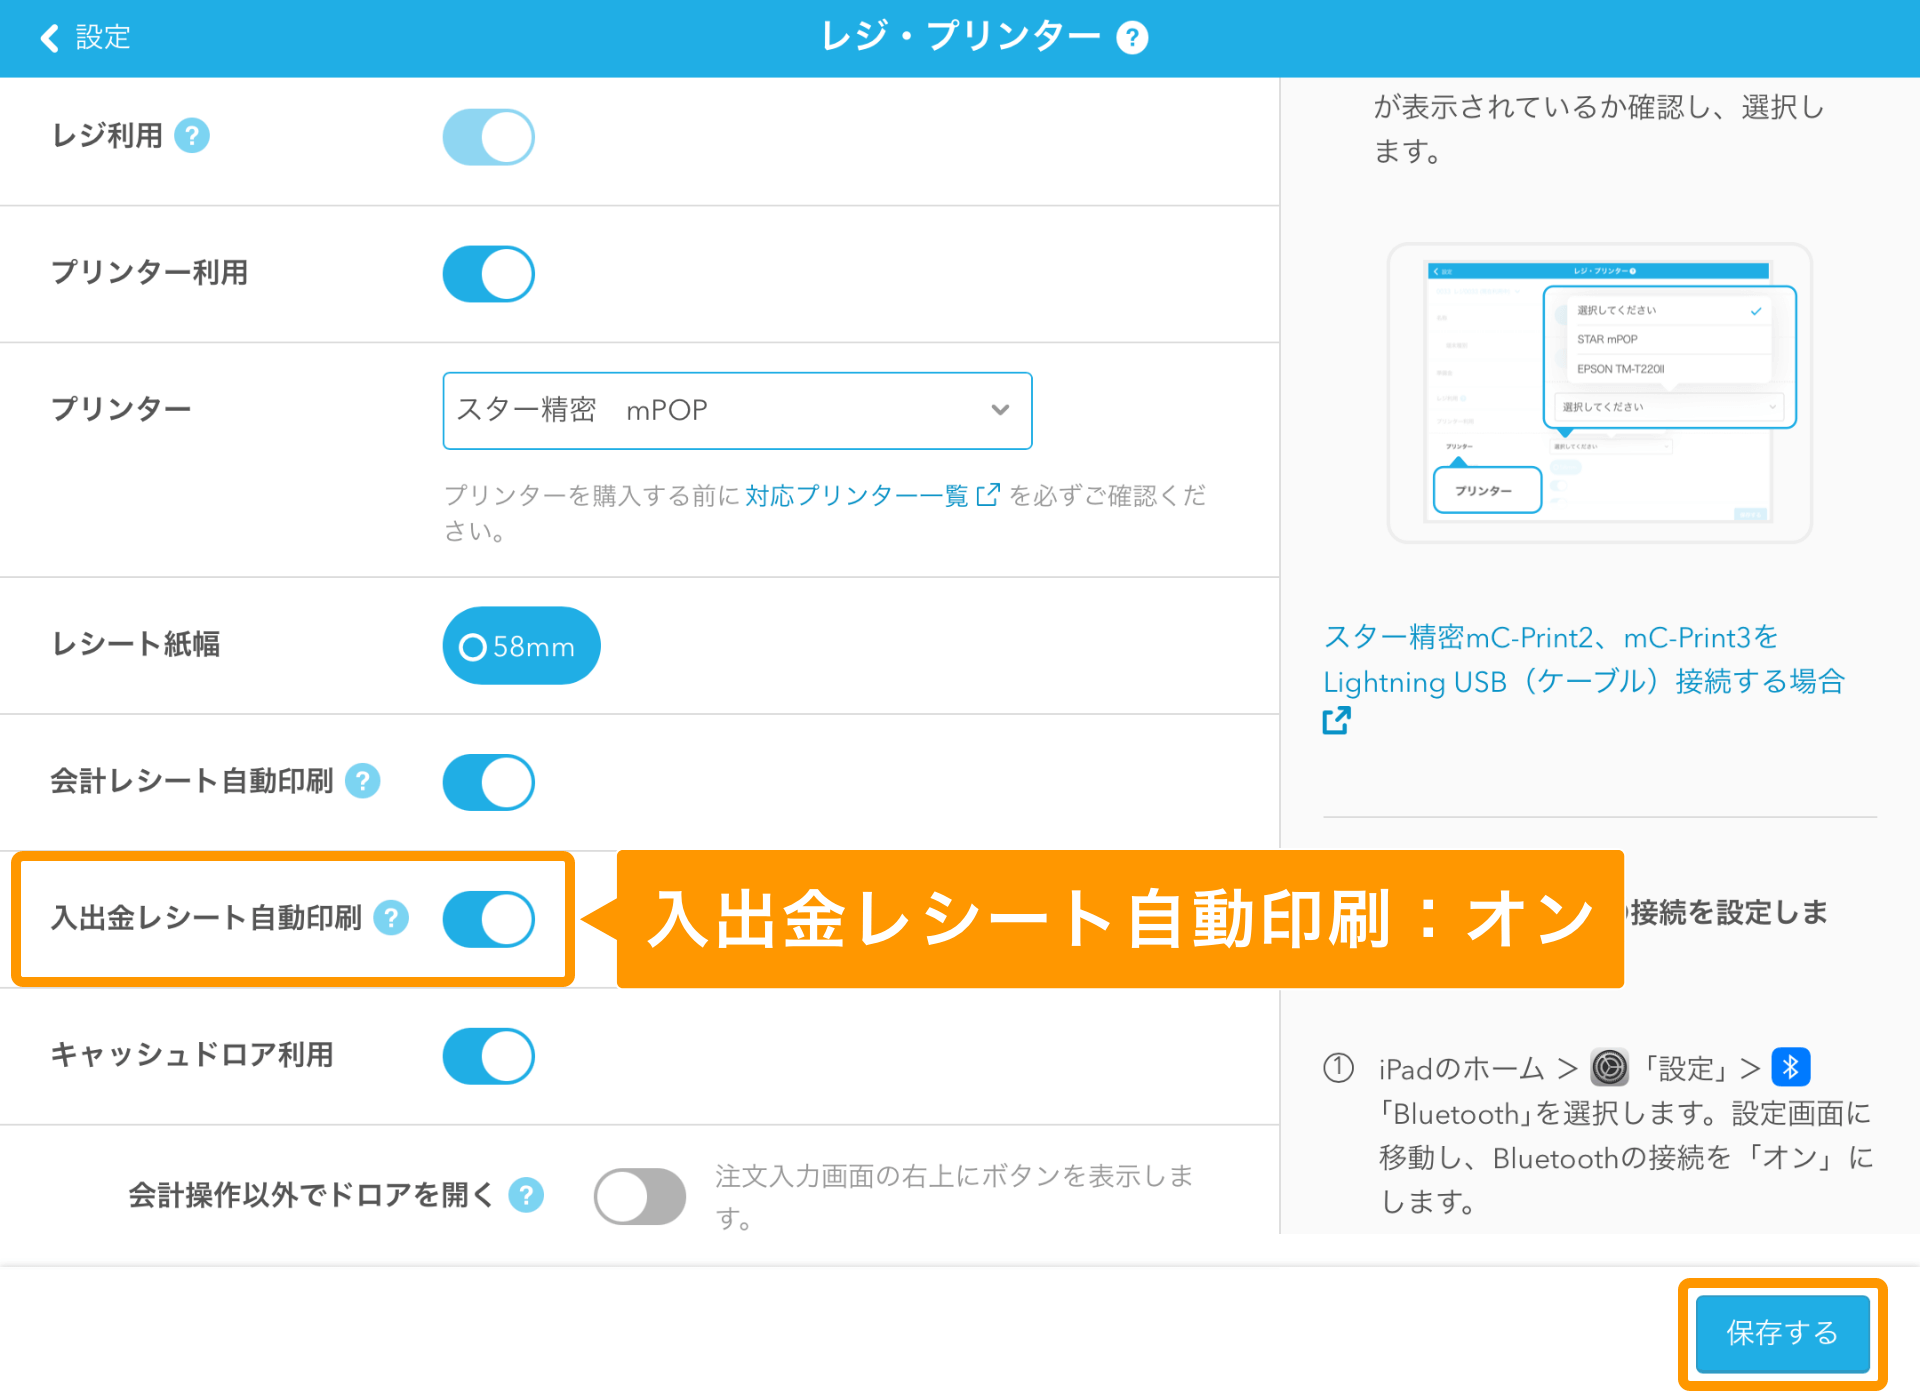
Task: Click the Bluetooth icon in instructions
Action: [1790, 1067]
